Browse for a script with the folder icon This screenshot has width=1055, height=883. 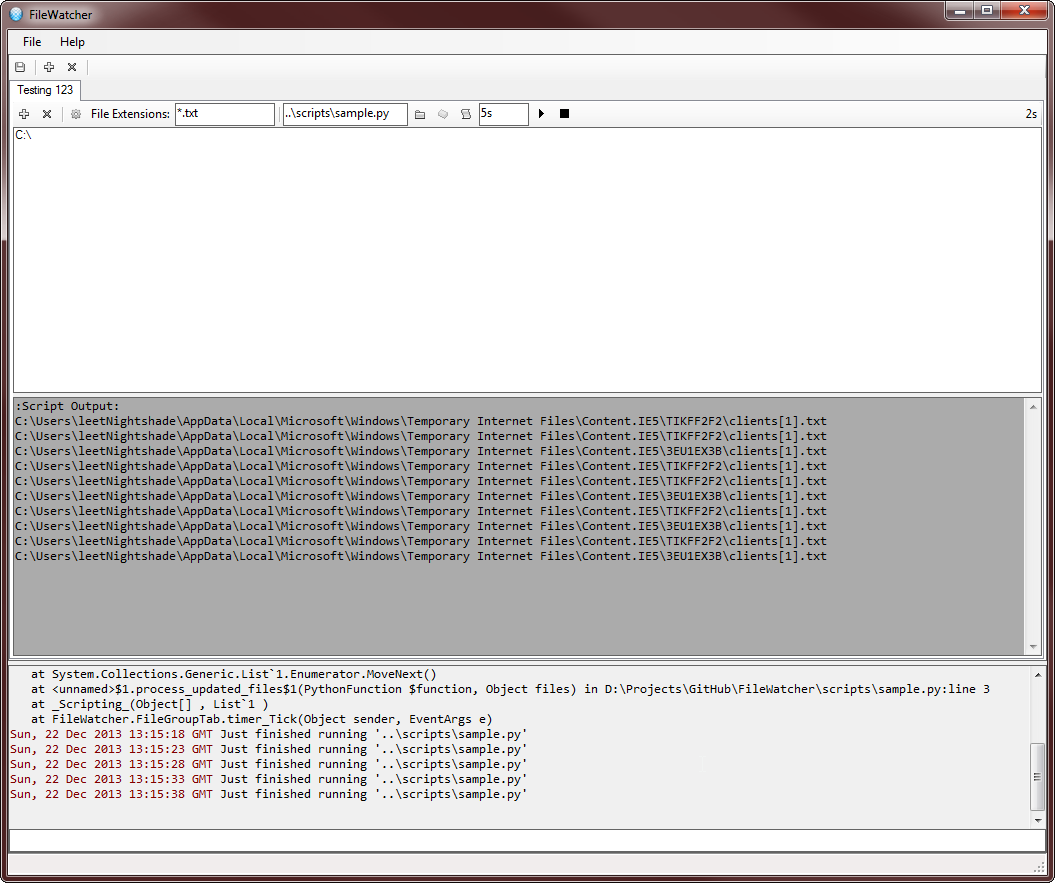(x=420, y=114)
